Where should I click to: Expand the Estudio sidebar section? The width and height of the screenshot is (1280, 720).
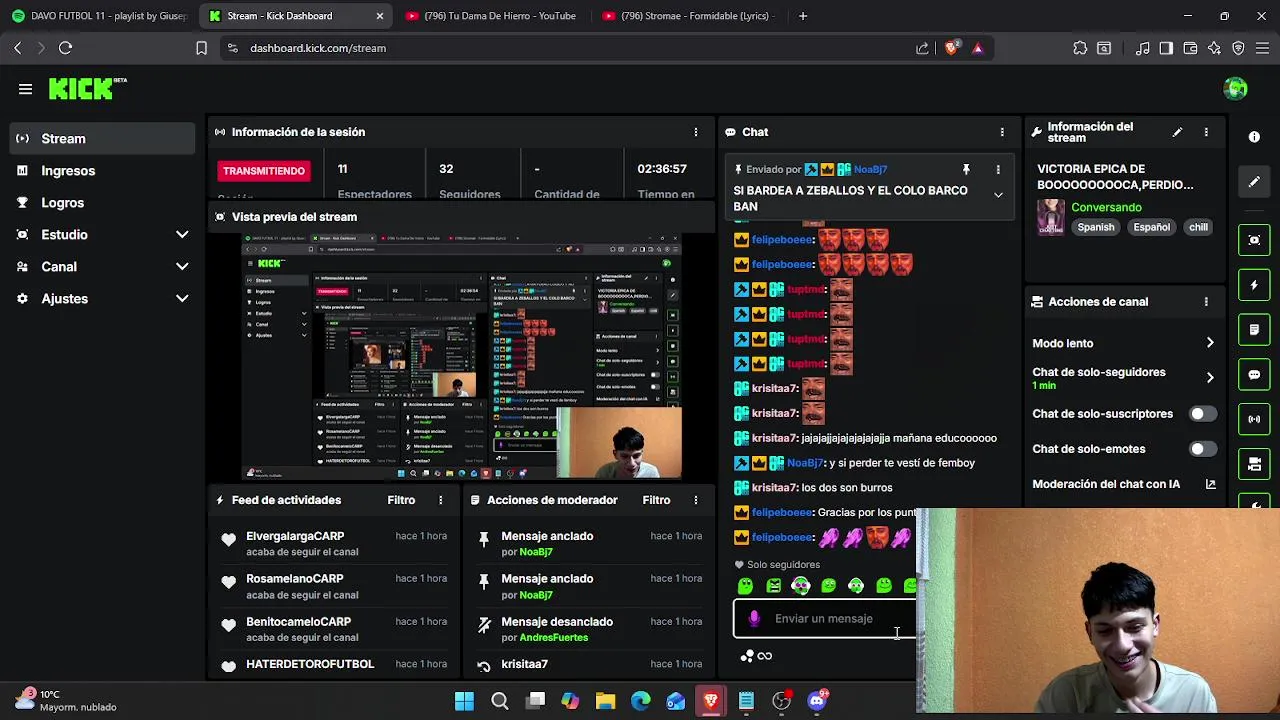182,235
